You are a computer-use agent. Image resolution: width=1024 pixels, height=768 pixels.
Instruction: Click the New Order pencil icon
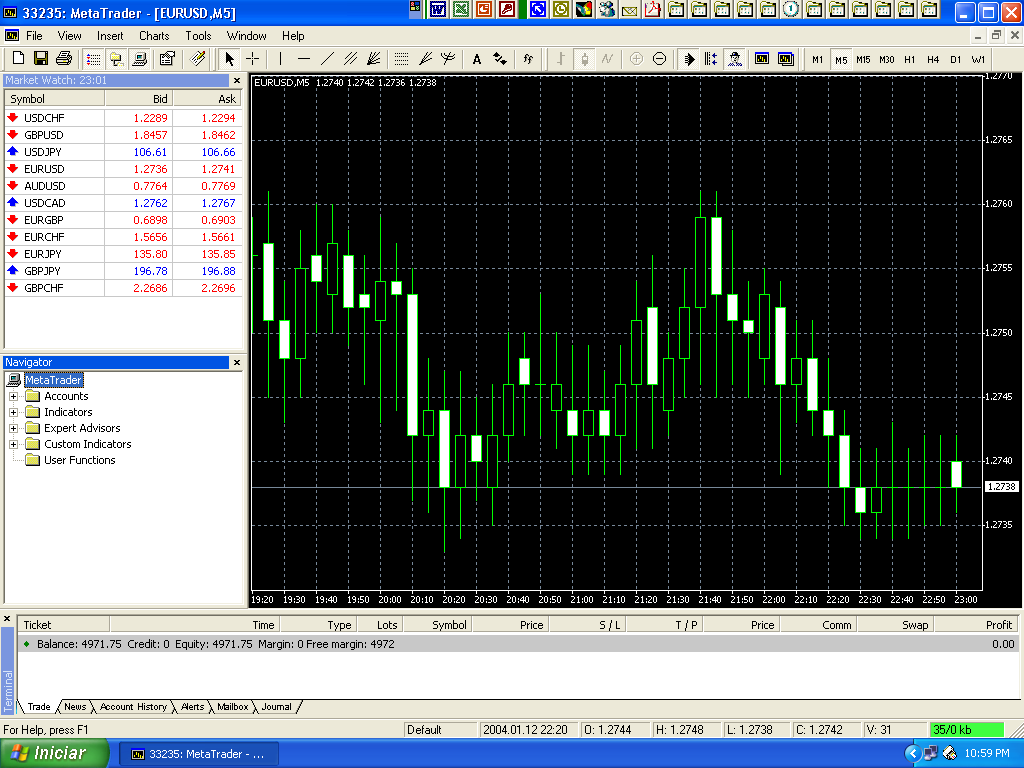tap(197, 59)
